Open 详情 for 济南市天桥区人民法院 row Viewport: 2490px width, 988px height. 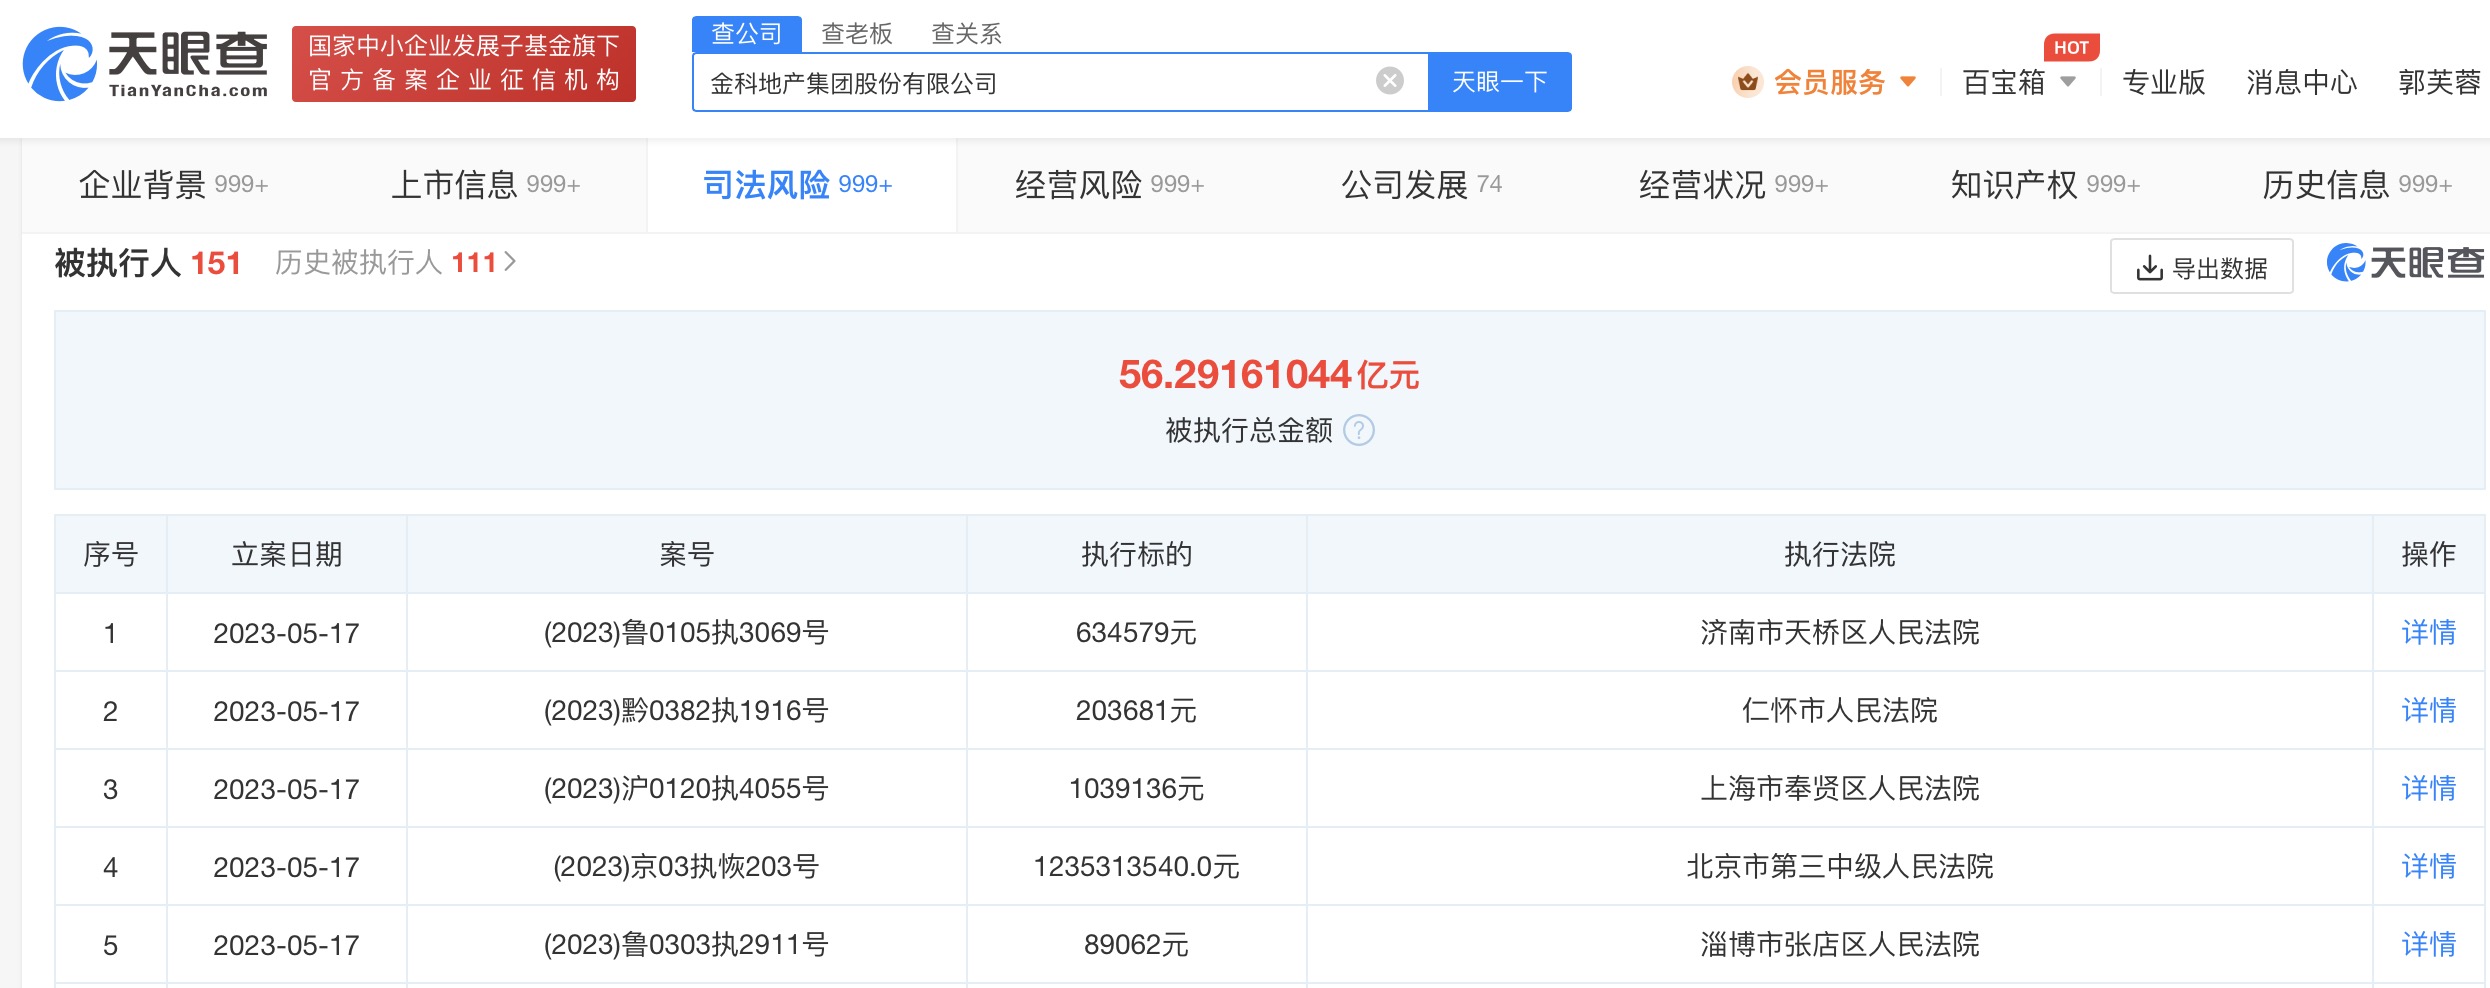[2429, 632]
